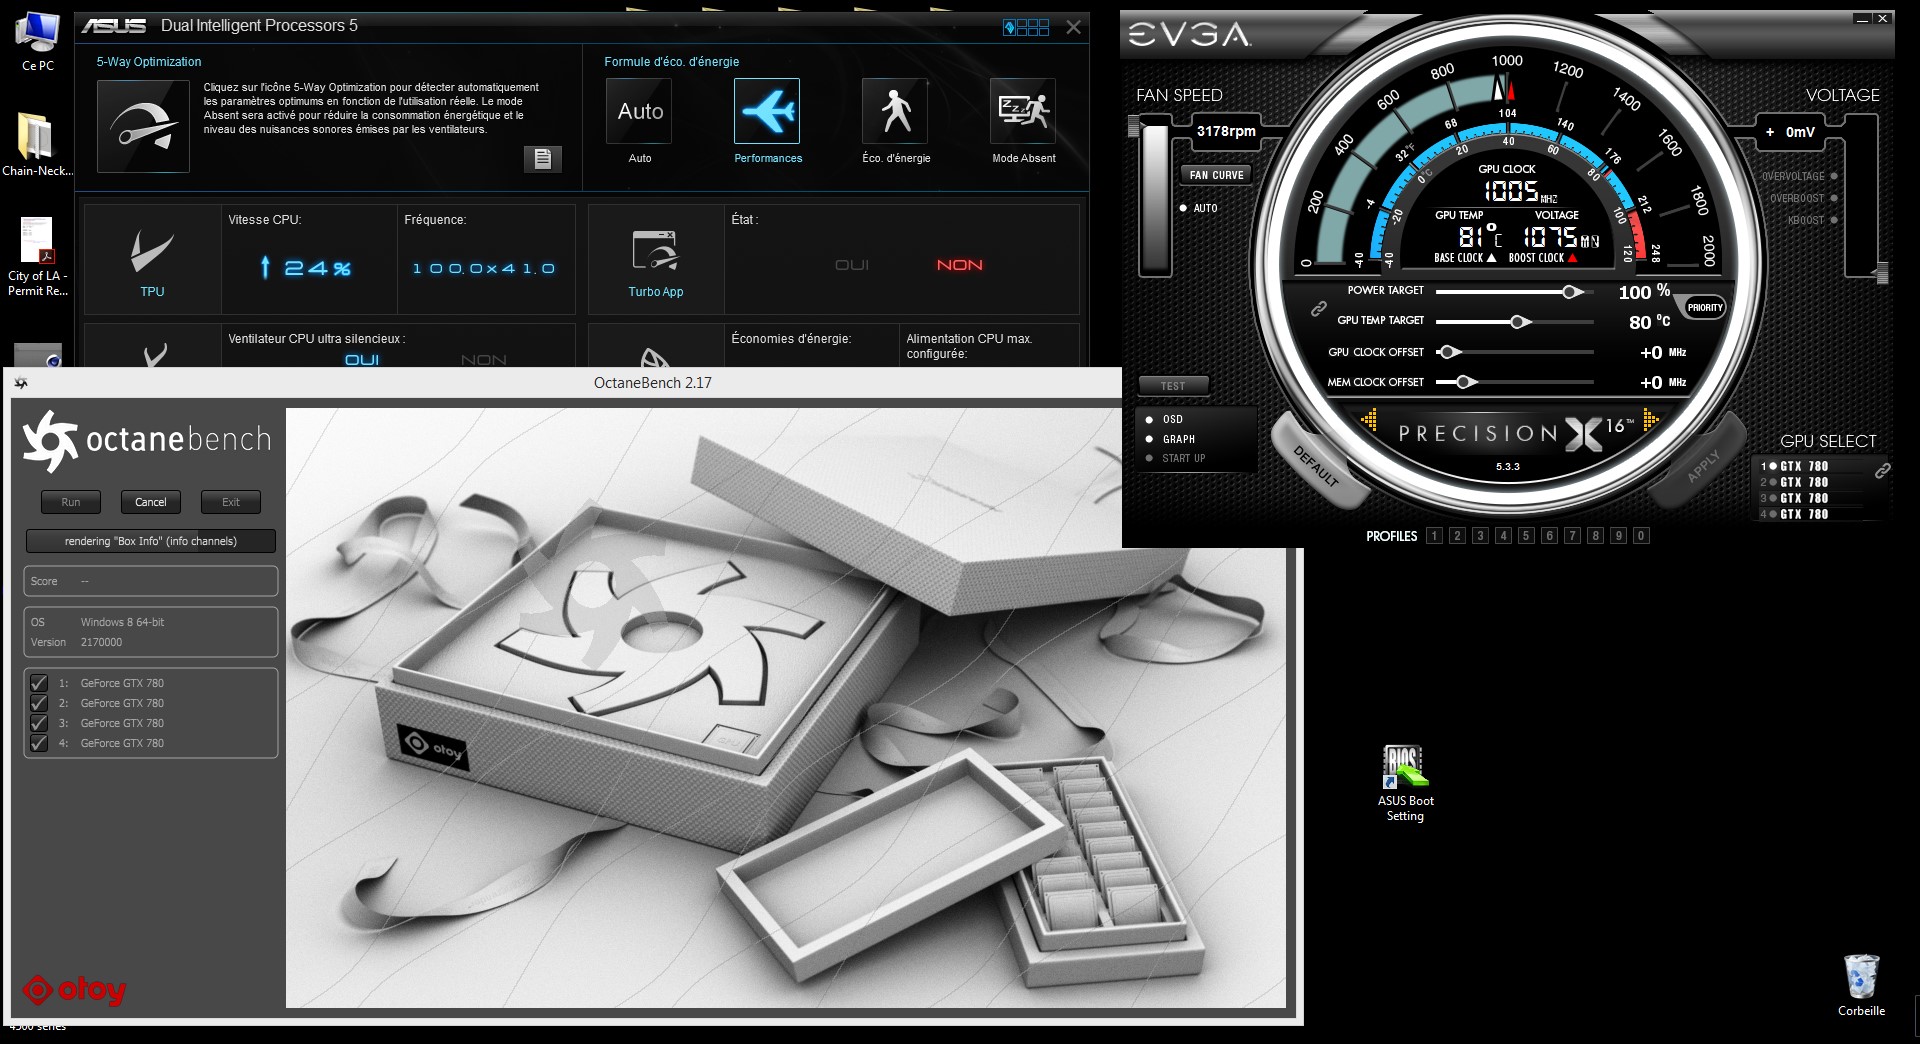Open the ASUS Boot Setting shortcut

pos(1405,784)
